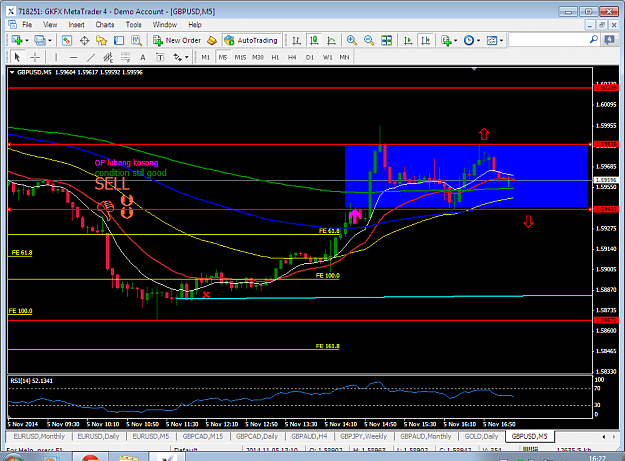Open the Templates icon
This screenshot has height=461, width=625.
pos(492,40)
